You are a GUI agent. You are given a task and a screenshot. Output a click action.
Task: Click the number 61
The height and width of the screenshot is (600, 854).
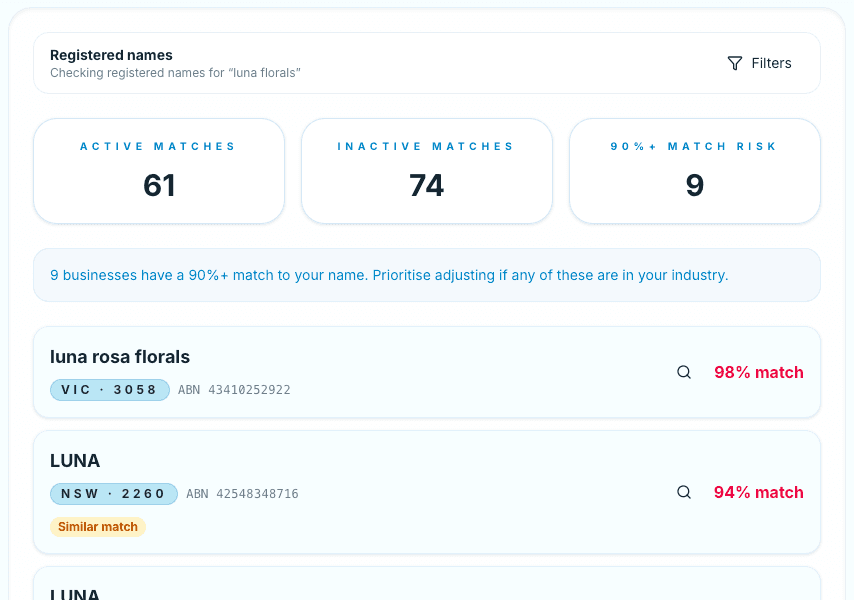click(x=159, y=185)
